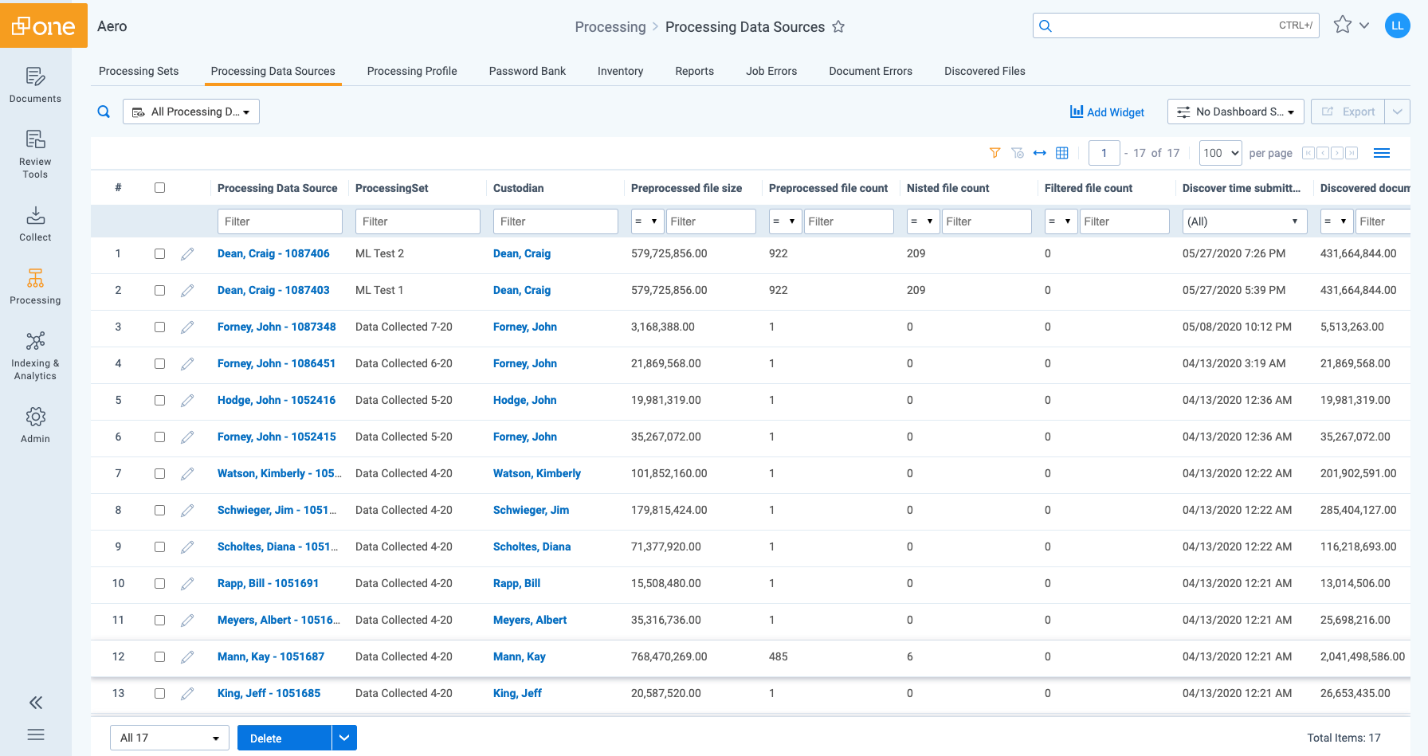This screenshot has width=1428, height=756.
Task: Tick the checkbox for row 5
Action: point(160,400)
